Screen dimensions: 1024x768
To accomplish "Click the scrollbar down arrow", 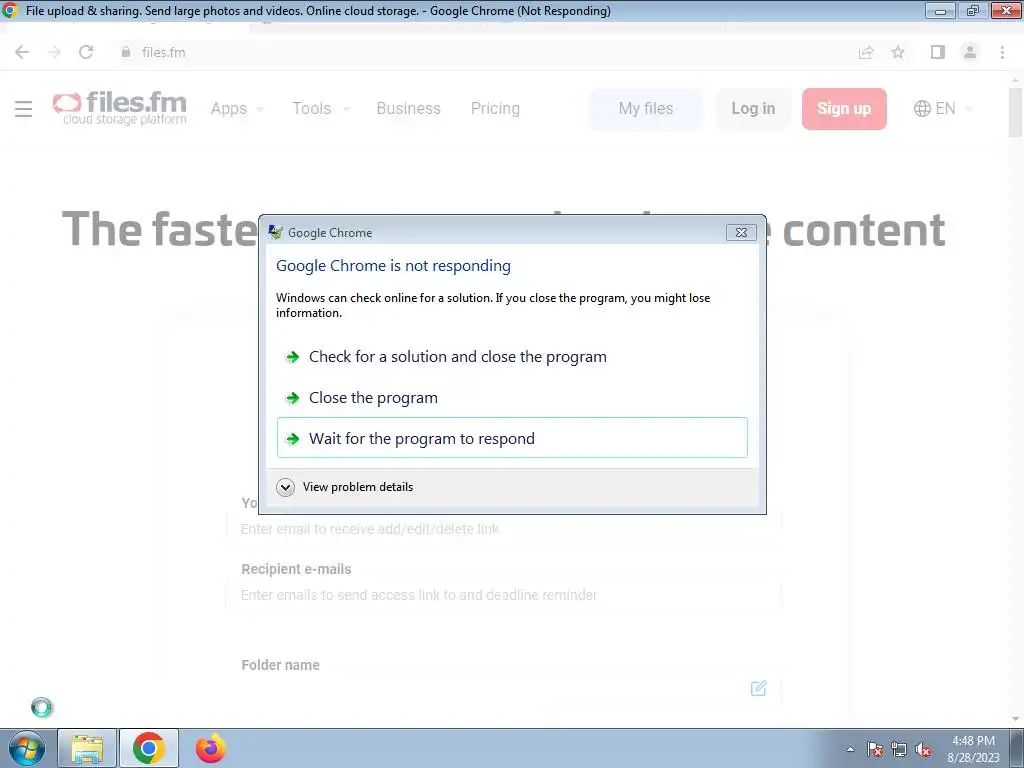I will [1016, 719].
